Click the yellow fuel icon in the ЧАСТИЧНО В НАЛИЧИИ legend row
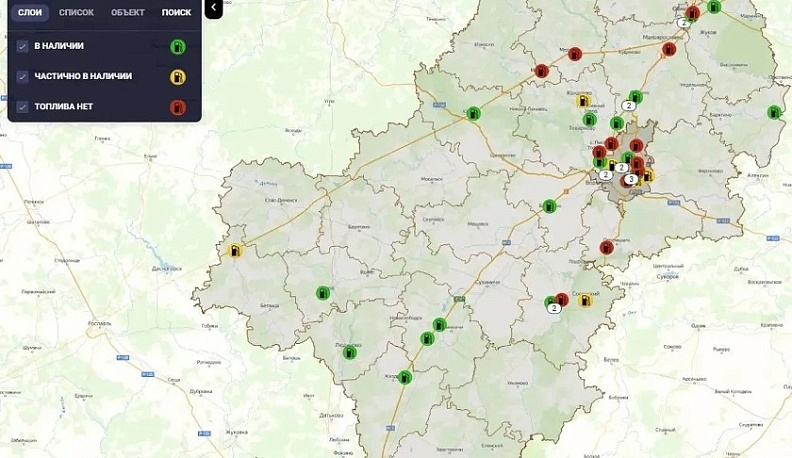This screenshot has height=458, width=792. point(178,77)
